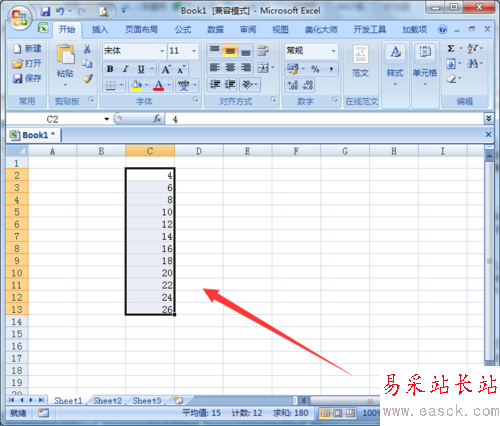Copy selection with copy icon
Screen dimensions: 500x426
pos(87,64)
